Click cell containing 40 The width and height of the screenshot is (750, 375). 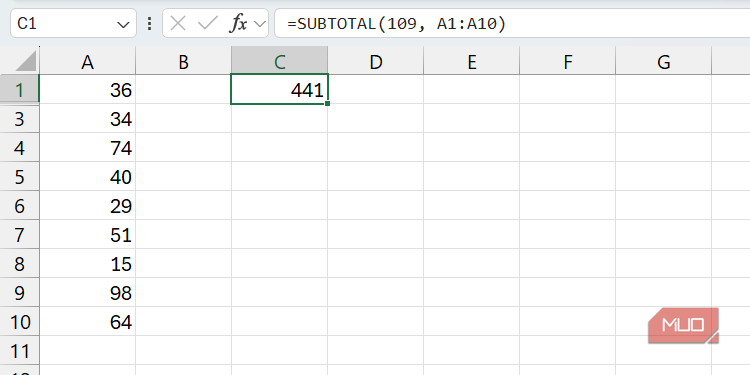[88, 176]
